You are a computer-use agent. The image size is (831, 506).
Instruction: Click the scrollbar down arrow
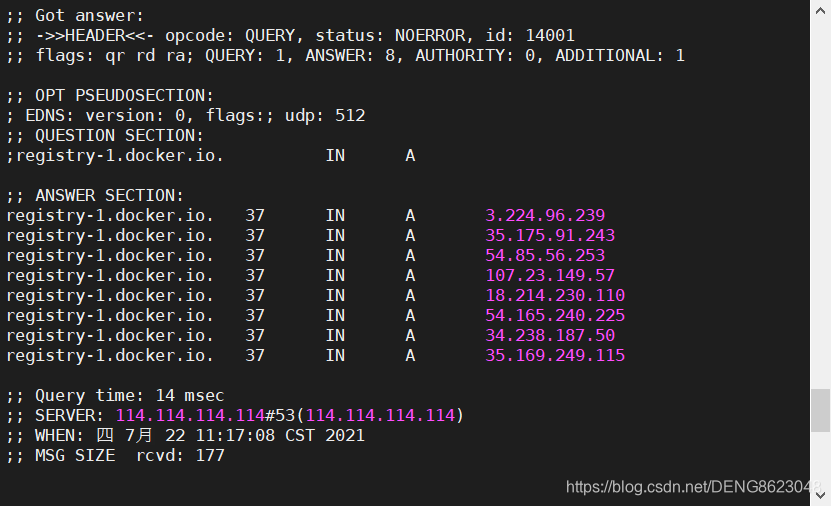click(x=820, y=495)
